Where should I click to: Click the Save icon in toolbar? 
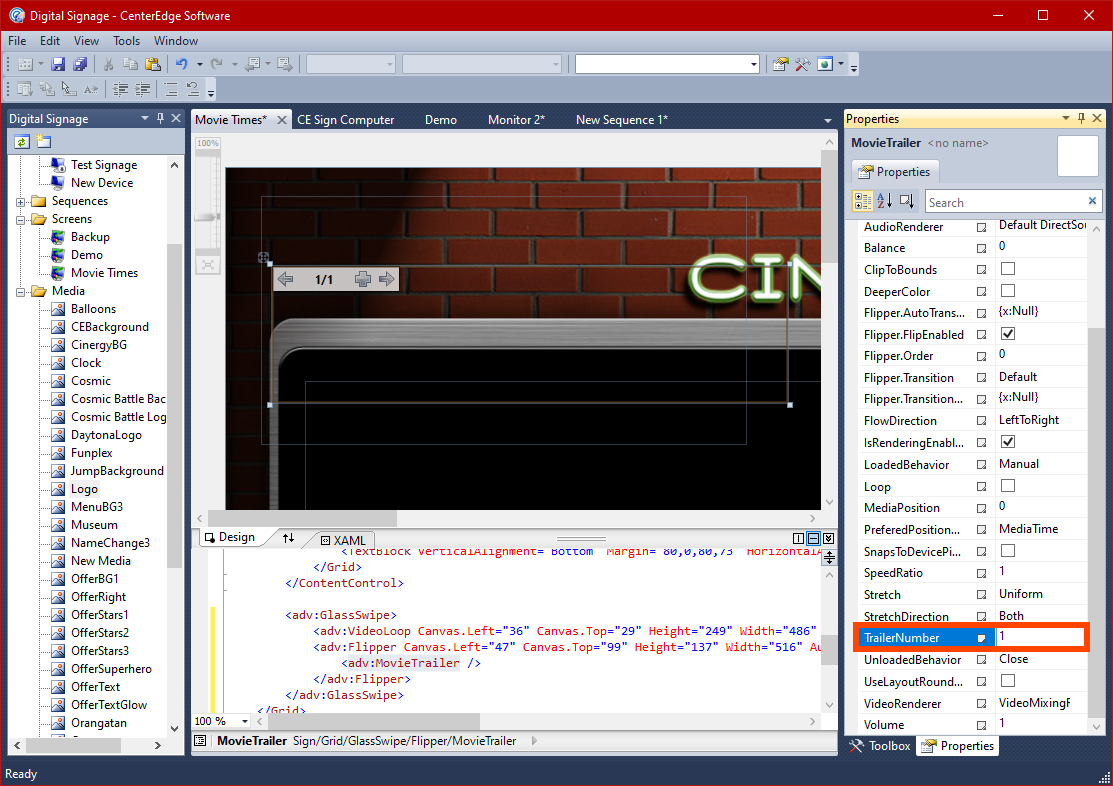pyautogui.click(x=58, y=65)
